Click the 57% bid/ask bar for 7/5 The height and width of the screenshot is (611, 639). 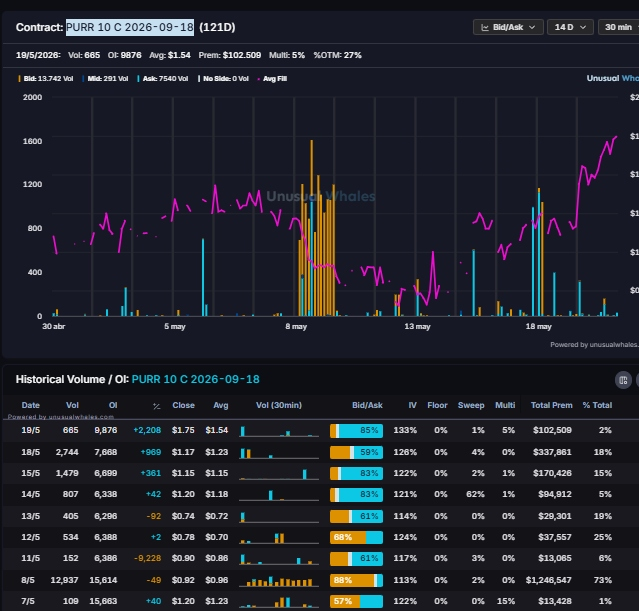point(357,602)
